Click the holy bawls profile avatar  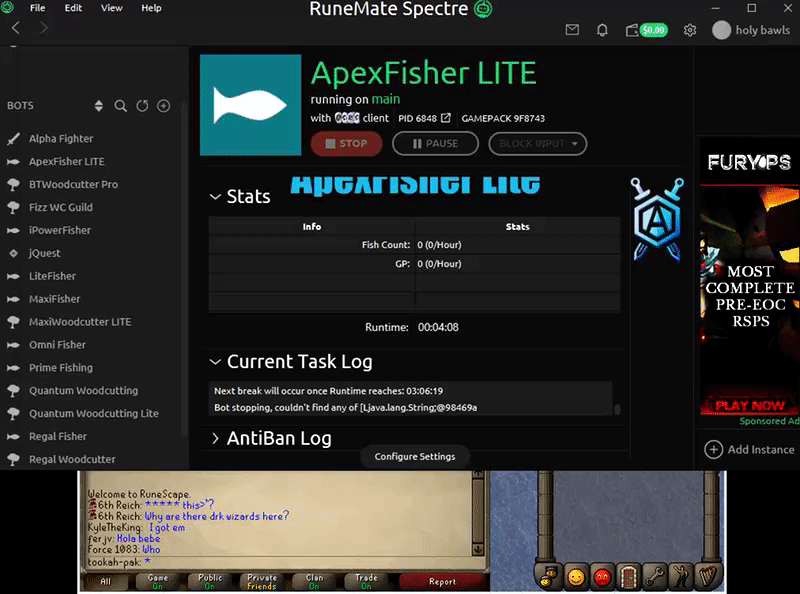point(721,30)
